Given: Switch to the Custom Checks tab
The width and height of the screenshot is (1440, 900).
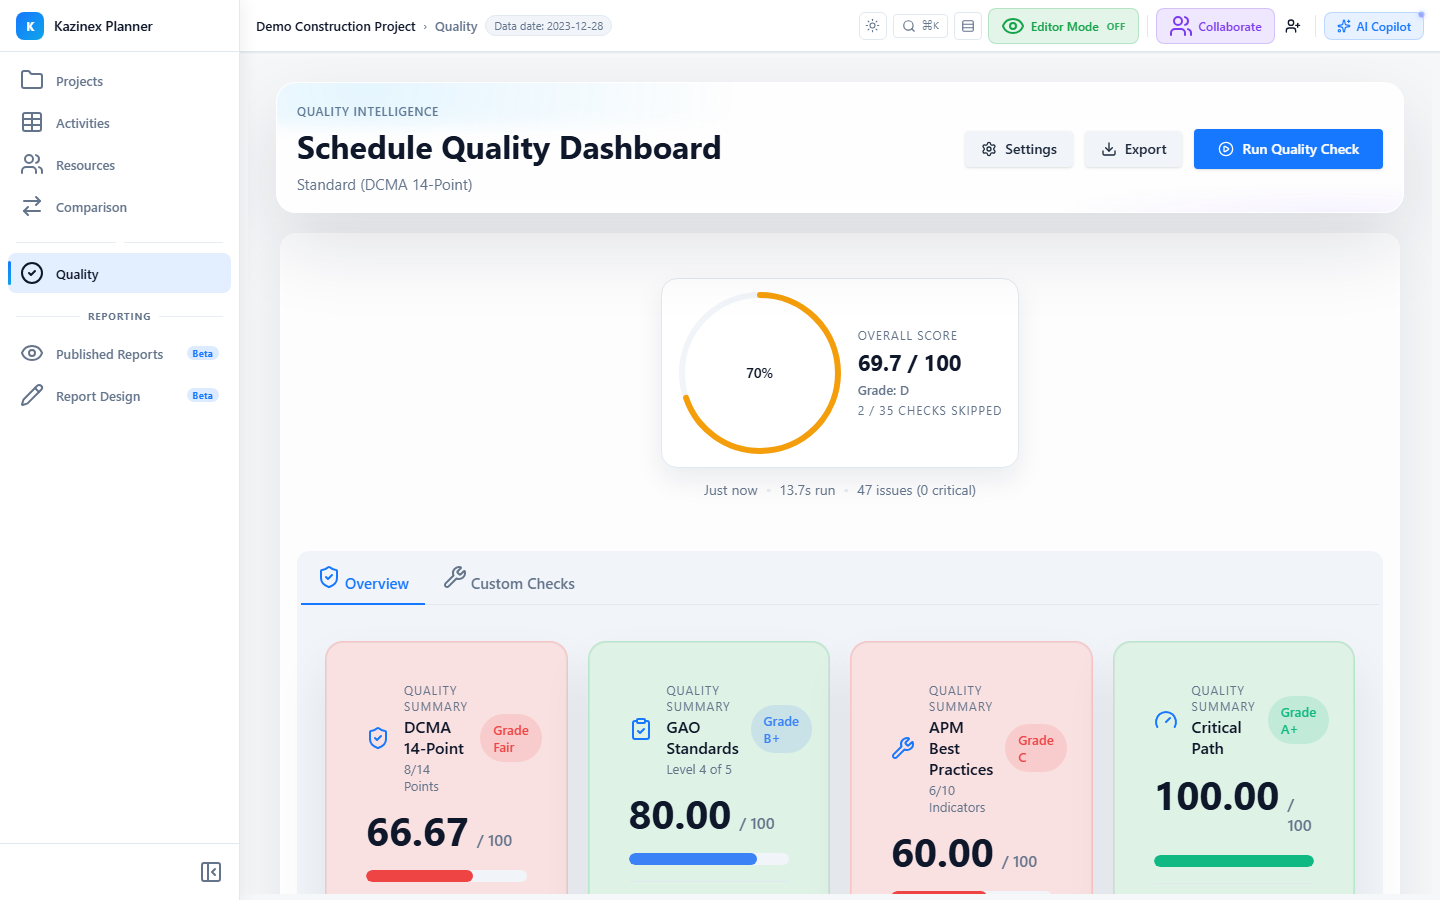Looking at the screenshot, I should tap(509, 580).
